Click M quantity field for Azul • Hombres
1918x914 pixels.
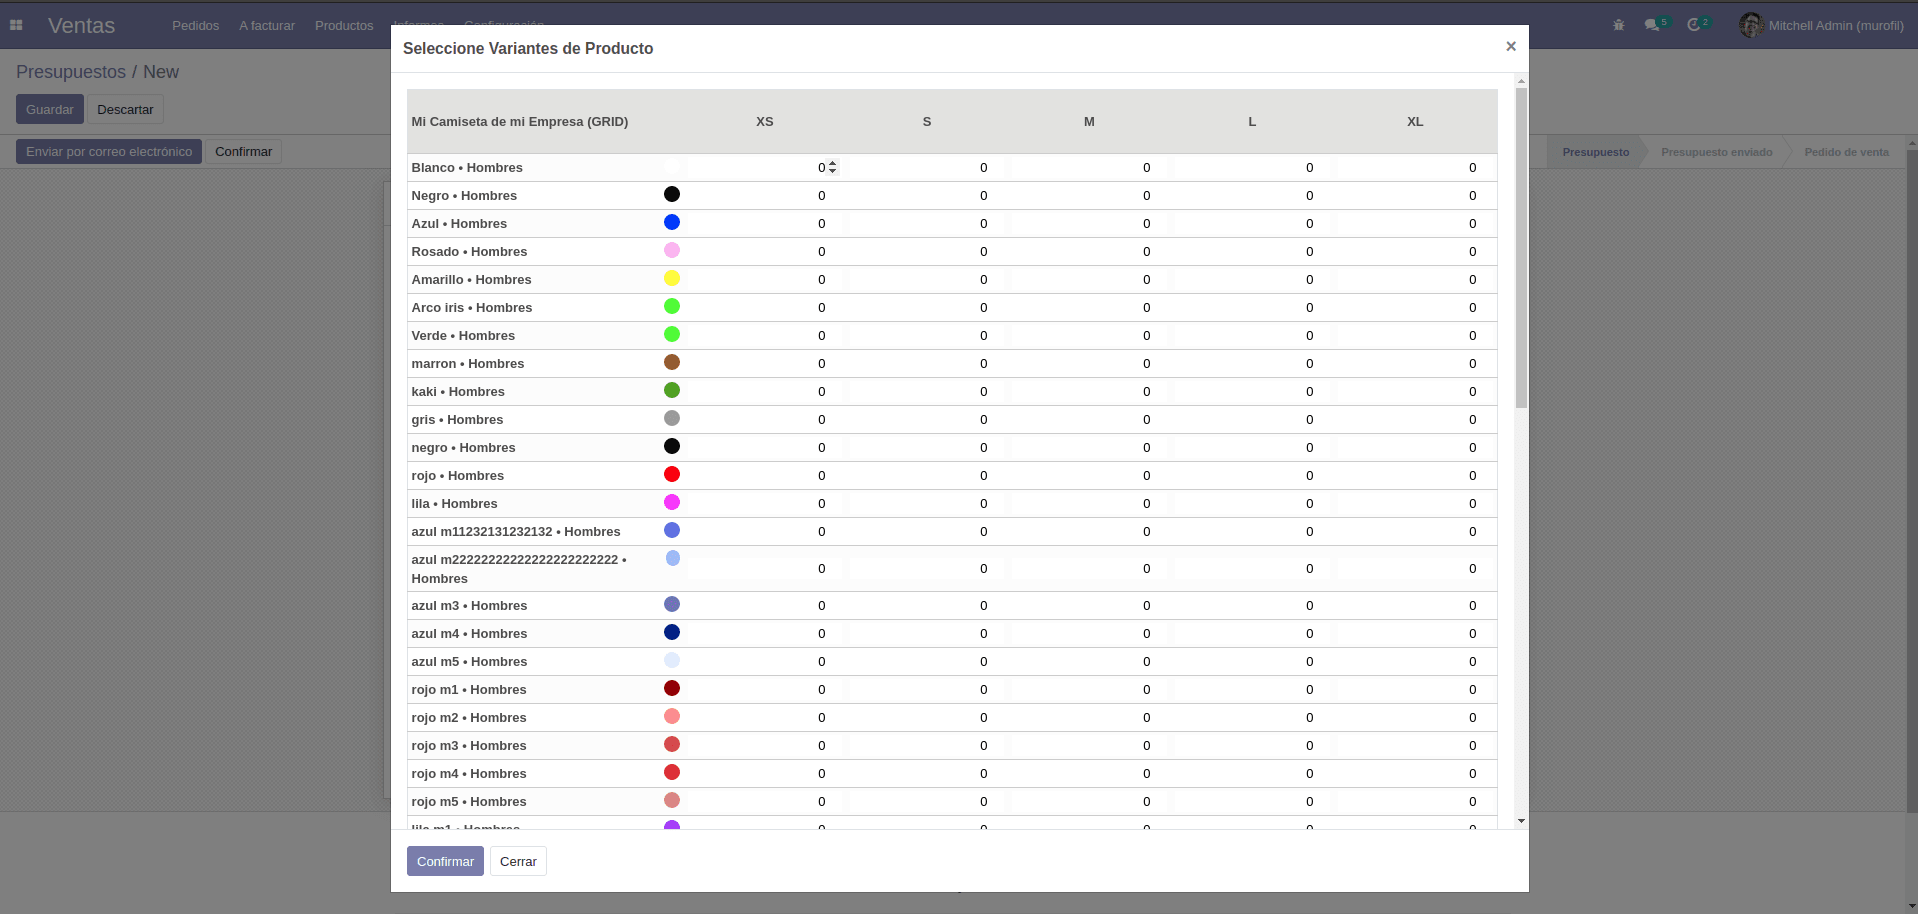[x=1089, y=223]
